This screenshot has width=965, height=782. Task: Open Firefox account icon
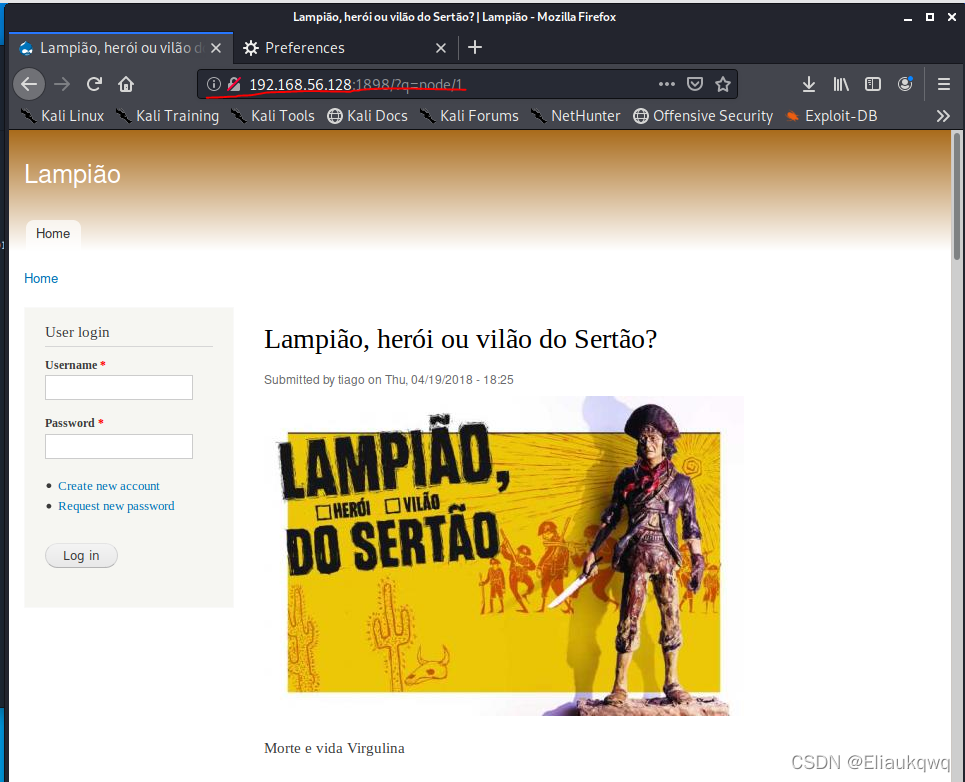[x=905, y=84]
